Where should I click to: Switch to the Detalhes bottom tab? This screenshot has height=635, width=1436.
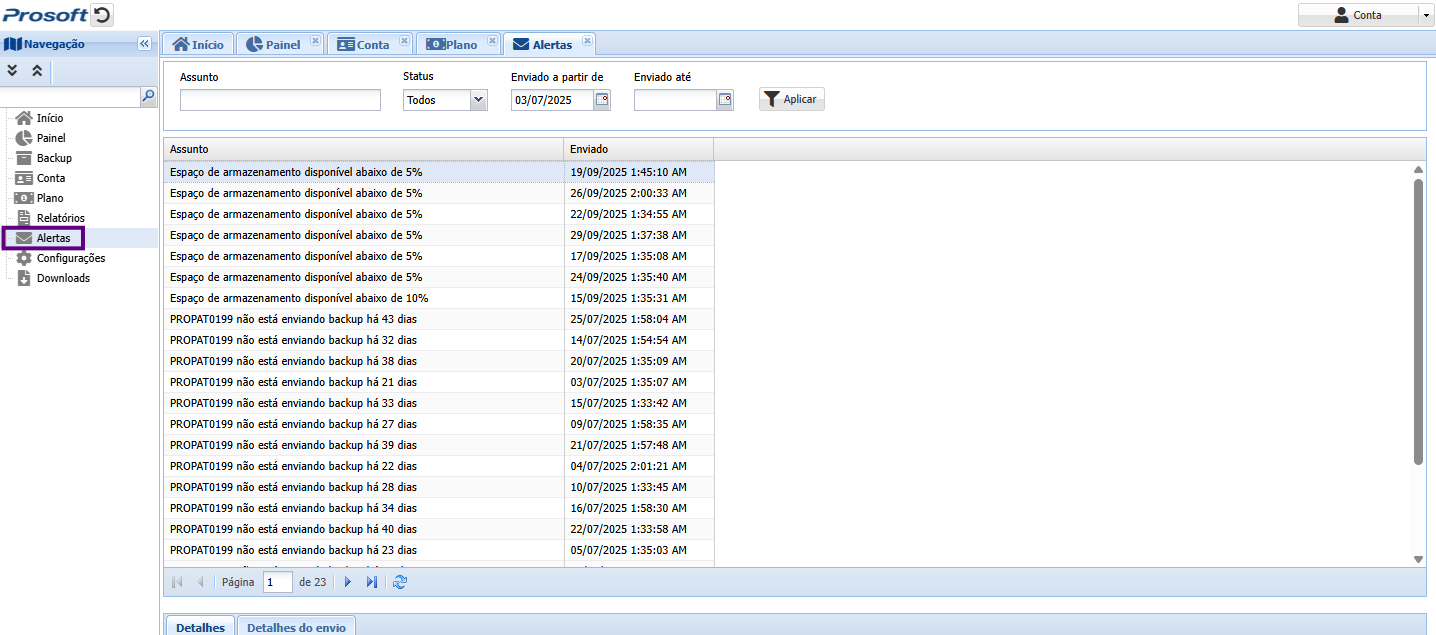[x=200, y=627]
